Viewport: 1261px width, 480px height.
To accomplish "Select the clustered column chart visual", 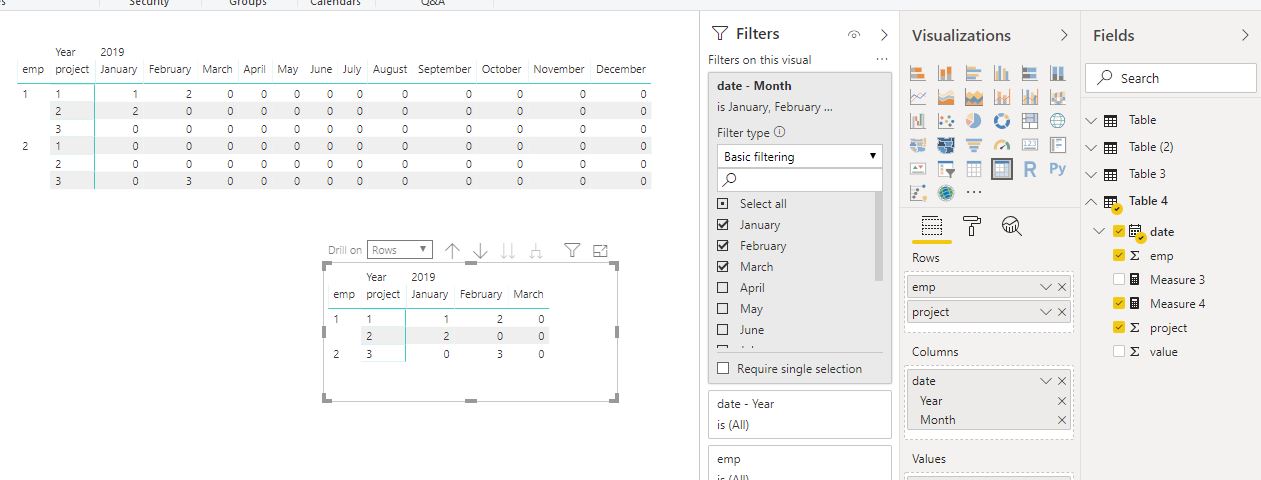I will (1002, 73).
